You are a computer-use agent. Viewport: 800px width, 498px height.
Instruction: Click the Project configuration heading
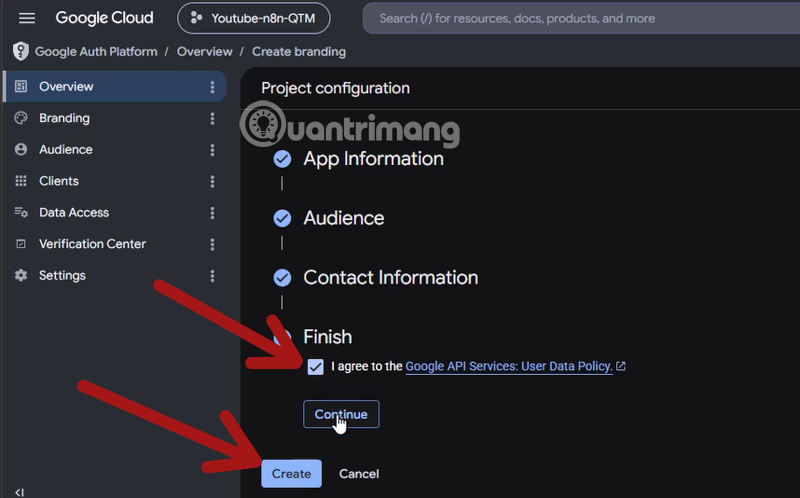tap(335, 88)
